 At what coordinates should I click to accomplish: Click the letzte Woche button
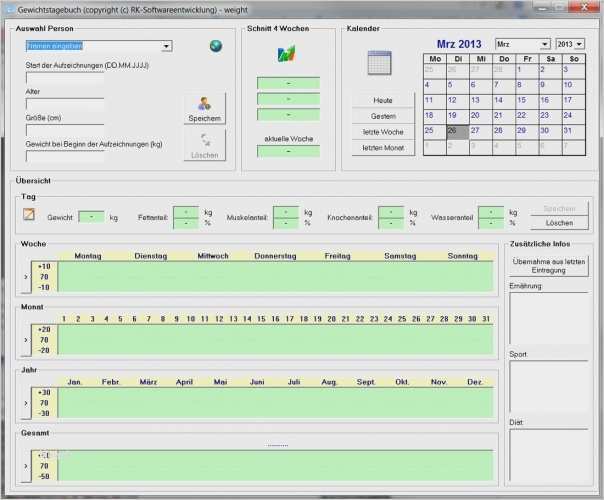tap(383, 132)
